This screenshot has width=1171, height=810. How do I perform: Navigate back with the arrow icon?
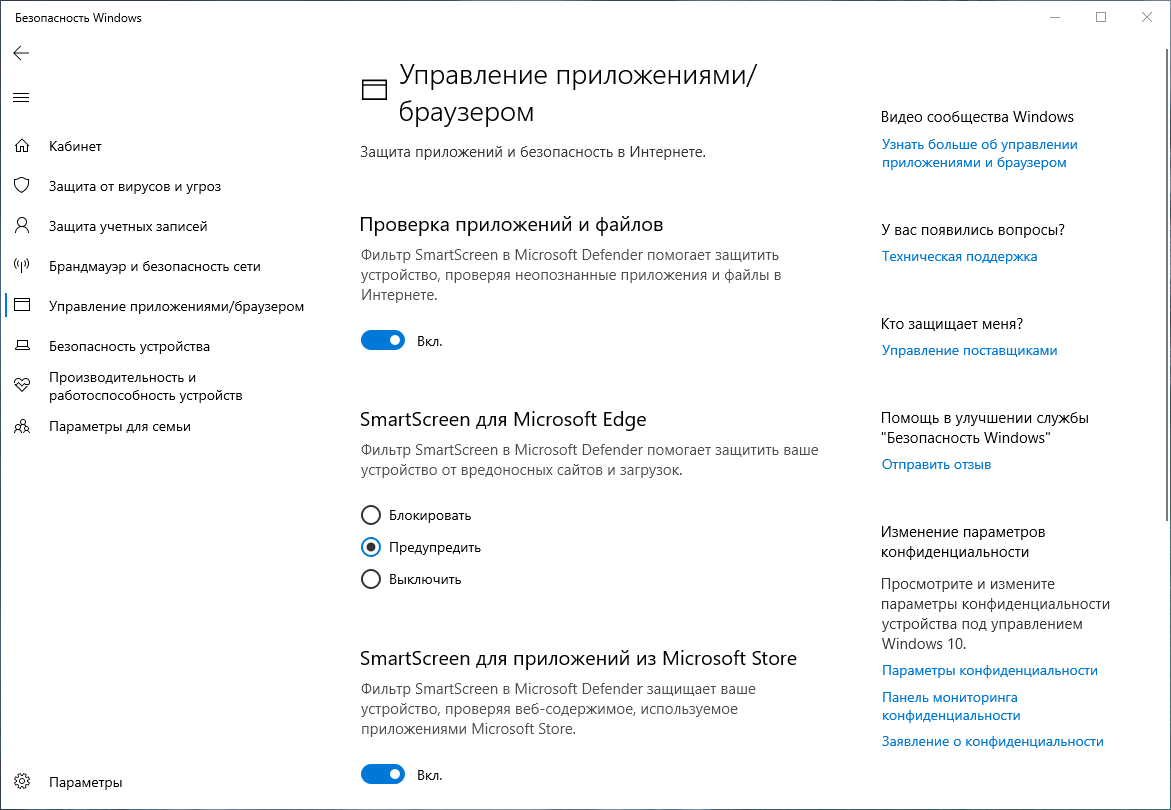(21, 53)
